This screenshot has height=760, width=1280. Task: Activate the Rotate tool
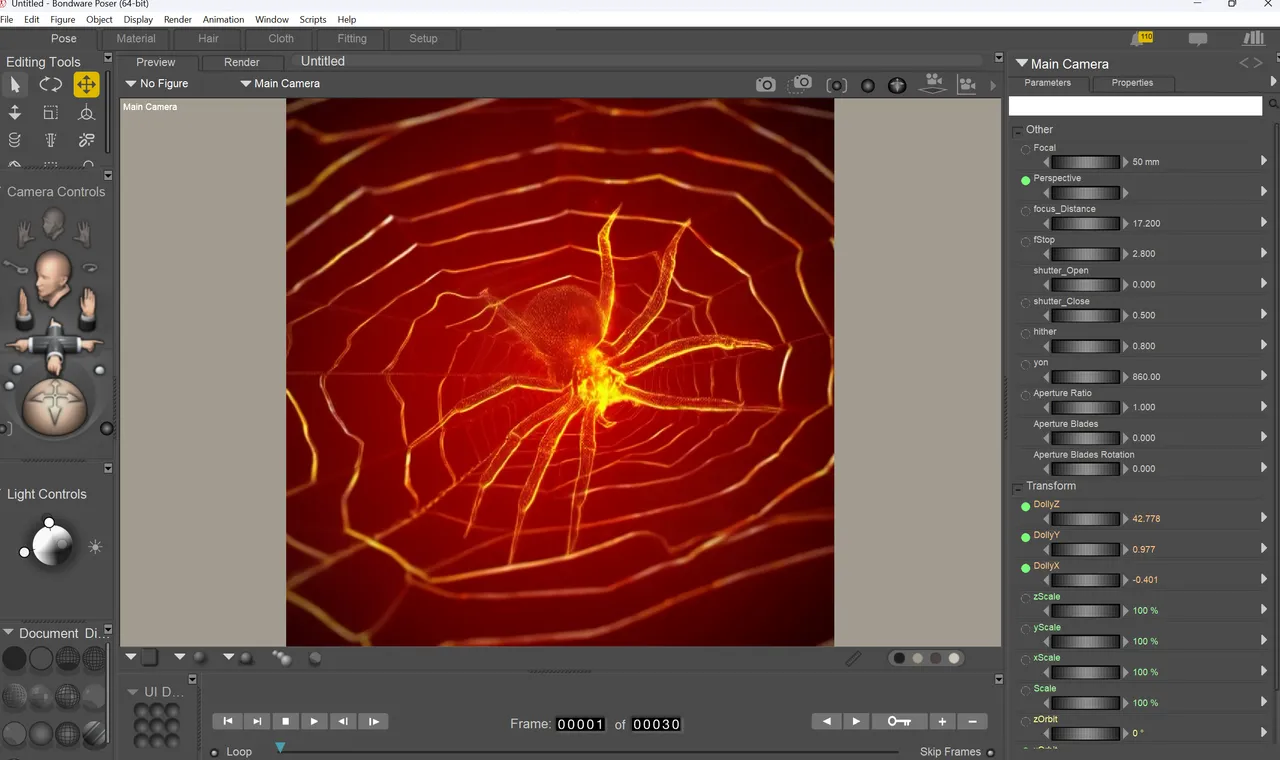click(50, 85)
